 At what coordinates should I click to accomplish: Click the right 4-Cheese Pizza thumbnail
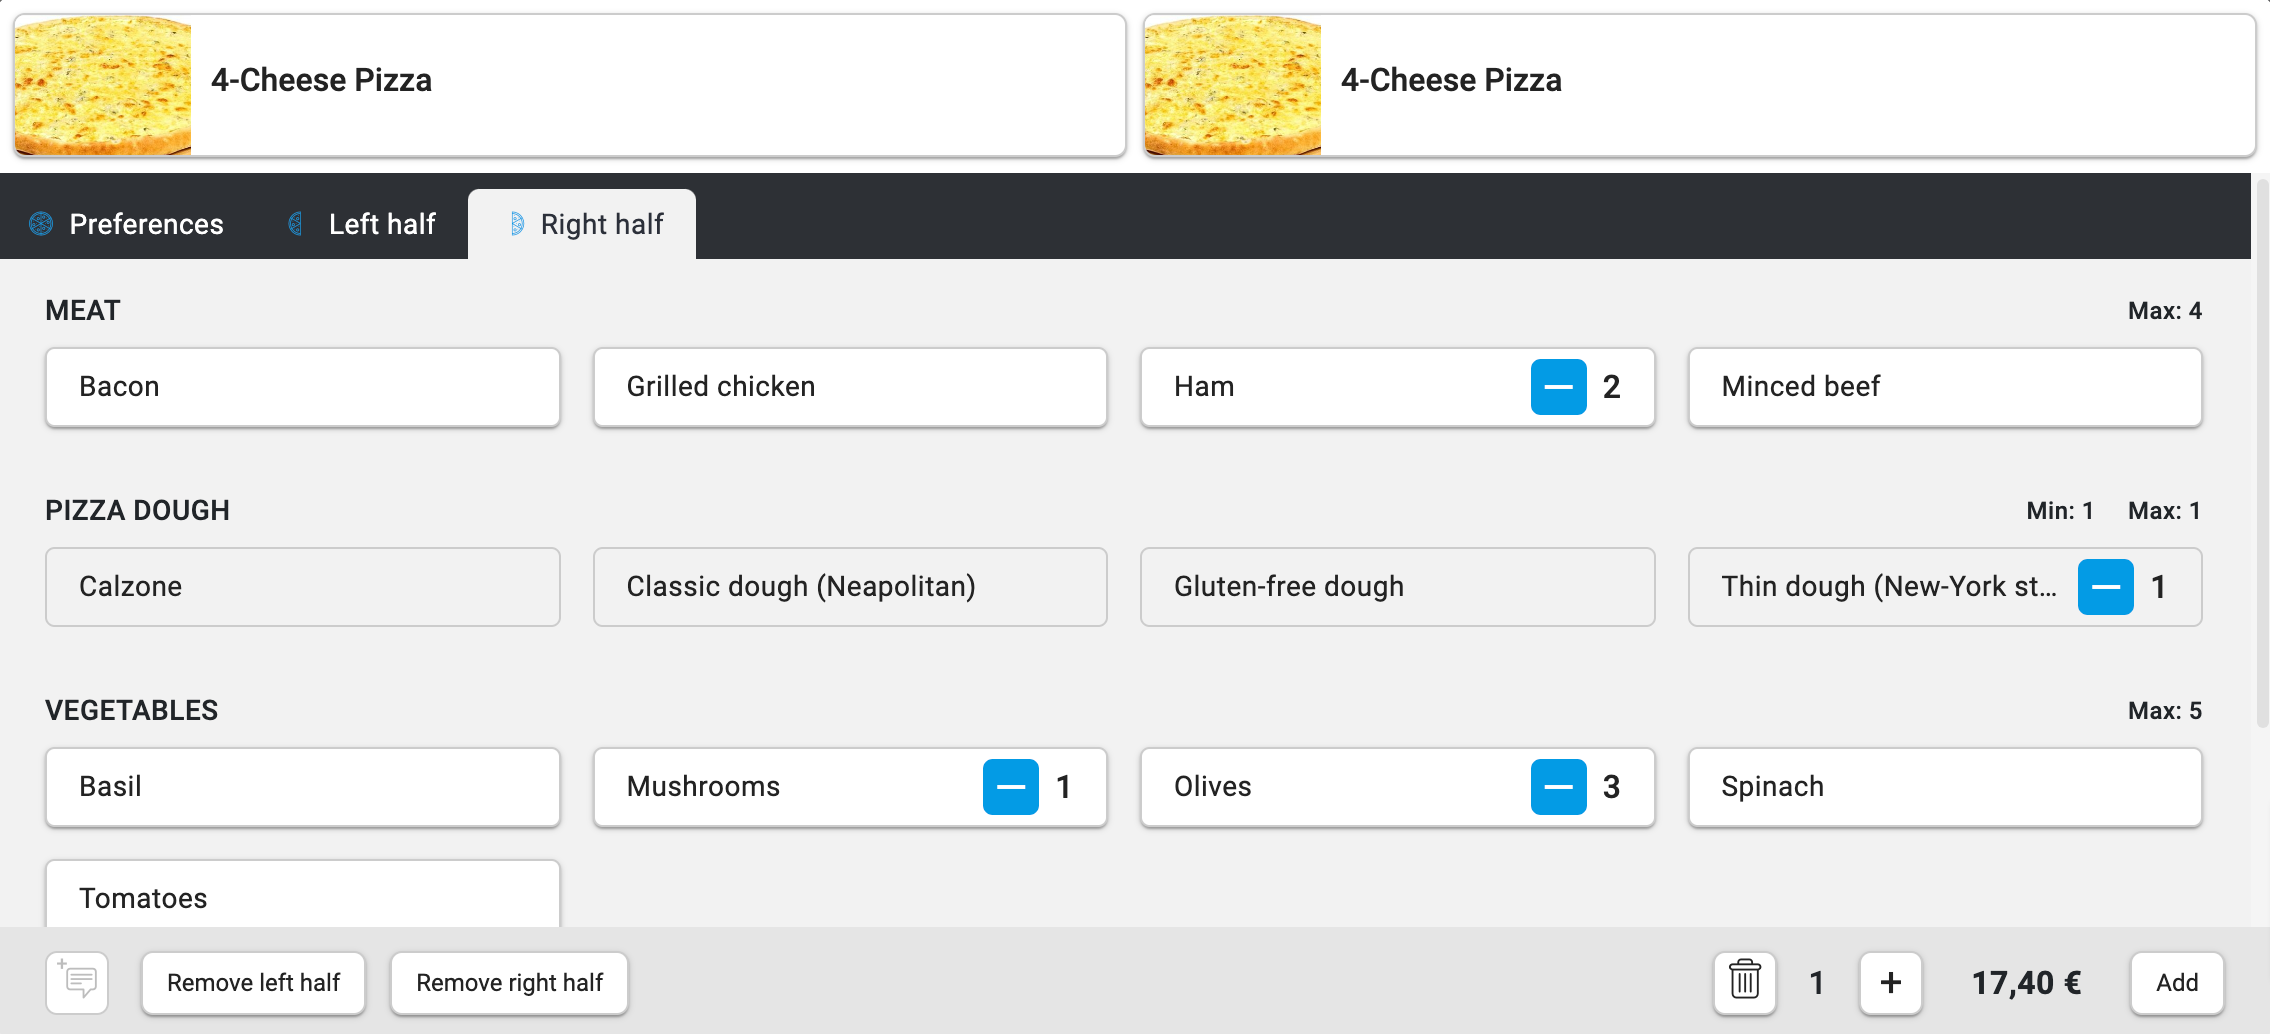[x=1232, y=85]
